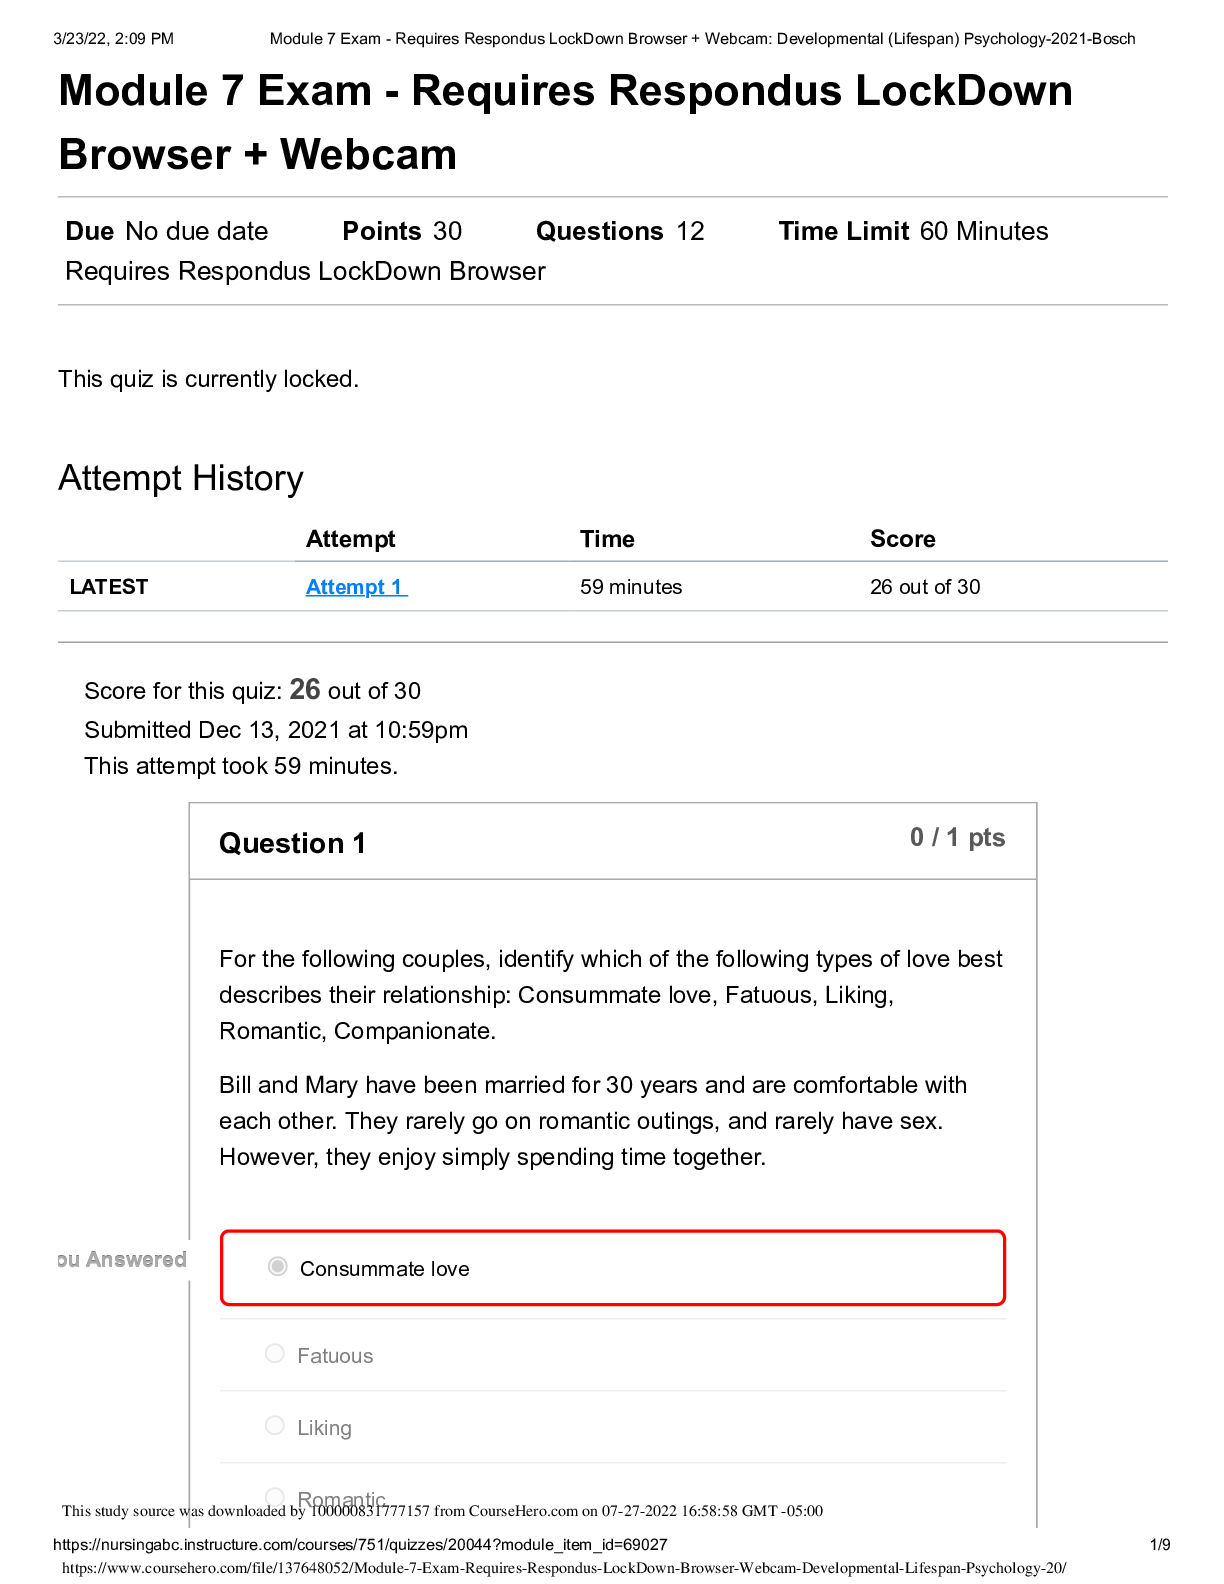Click the Questions 12 detail
1224x1584 pixels.
pos(620,231)
